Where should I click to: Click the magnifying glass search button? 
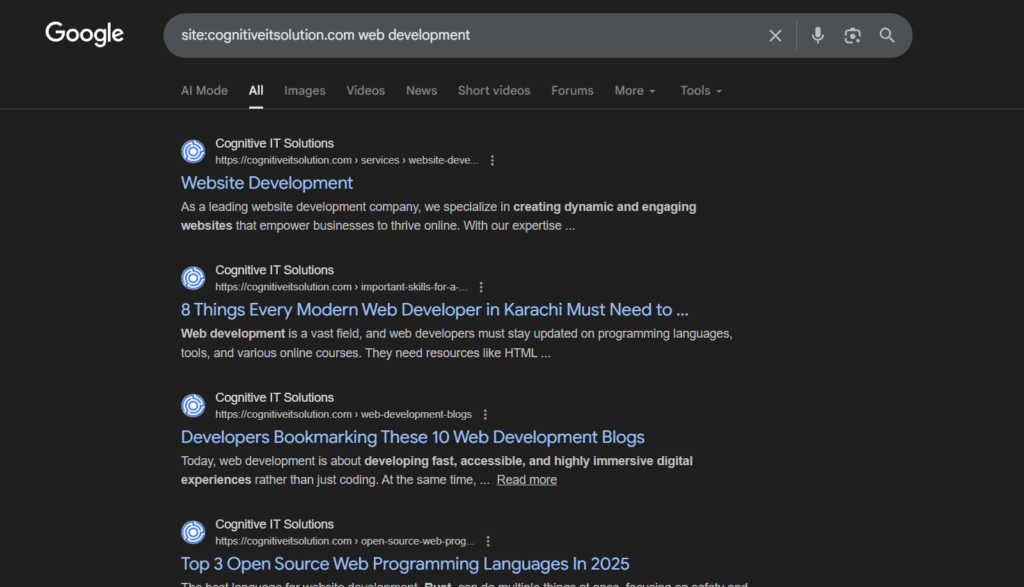tap(887, 36)
